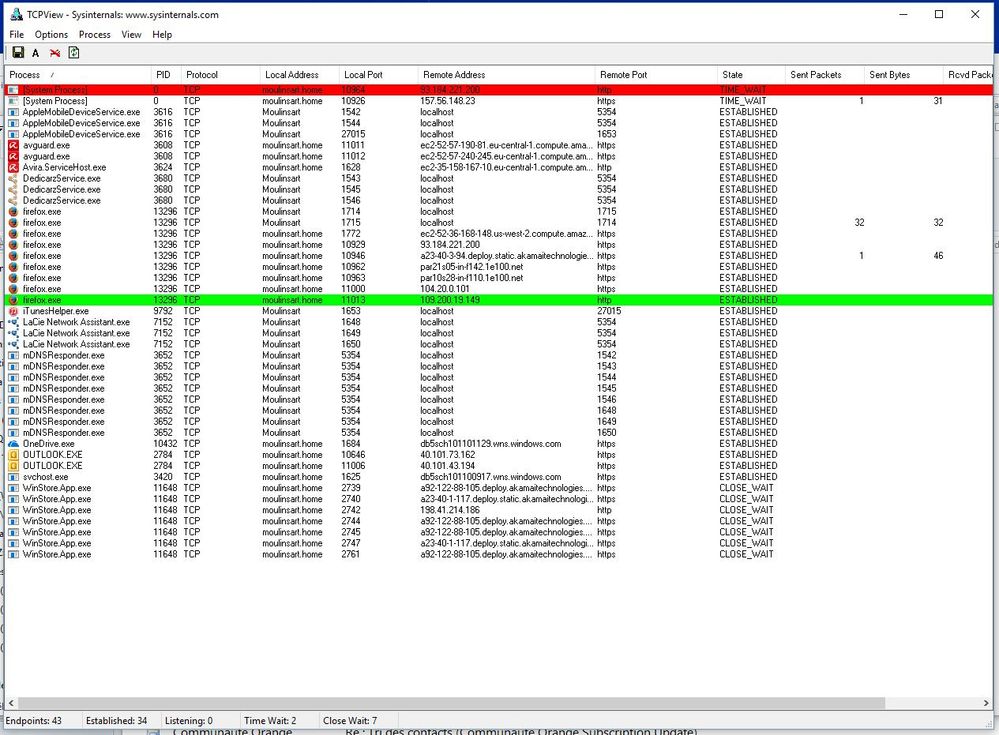Click the avguard.exe icon on local port 11011 row
This screenshot has height=735, width=999.
pyautogui.click(x=13, y=145)
